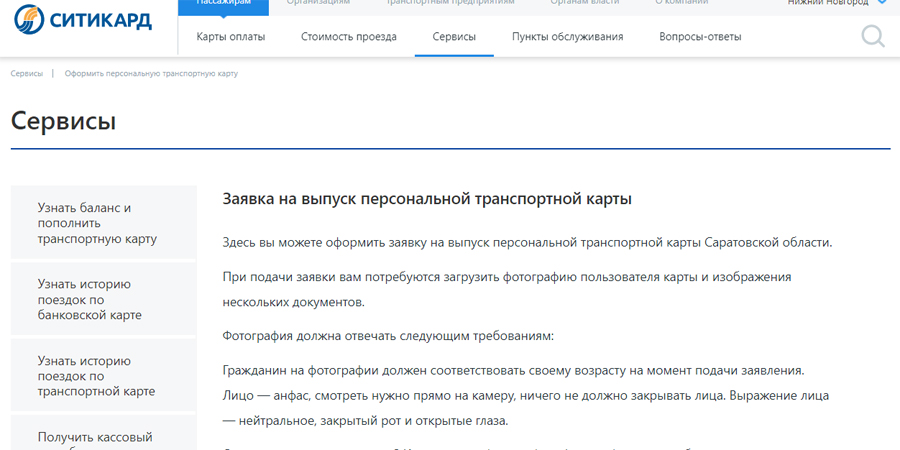900x450 pixels.
Task: Go to Пункты обслуживания page
Action: point(567,37)
